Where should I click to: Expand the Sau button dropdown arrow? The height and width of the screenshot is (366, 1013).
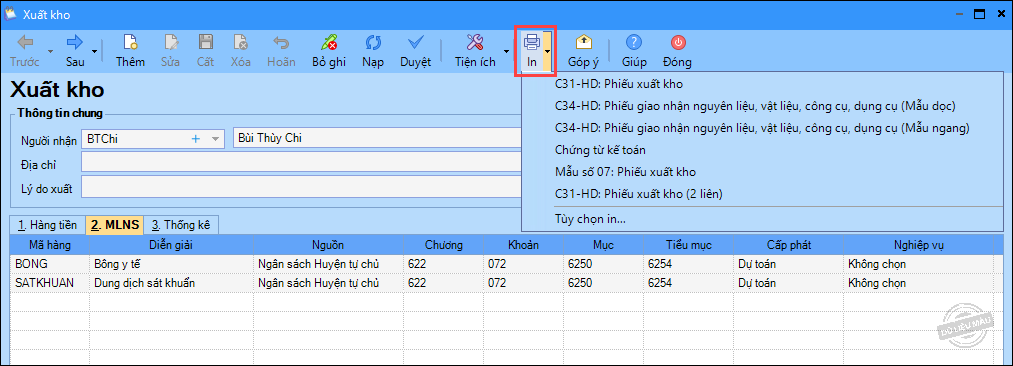(94, 50)
